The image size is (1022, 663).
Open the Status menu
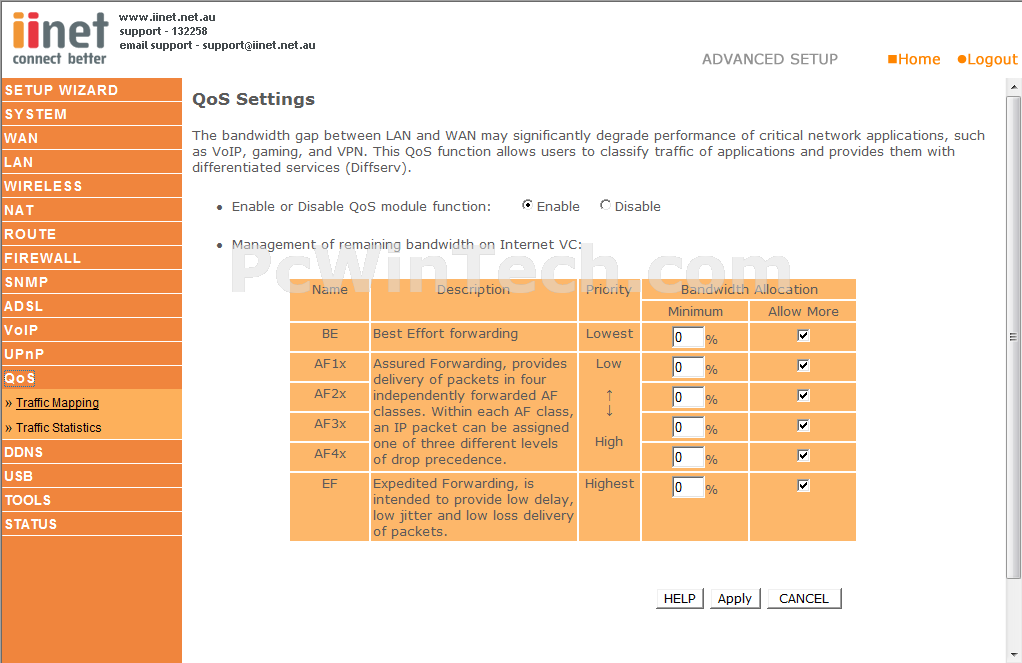(x=91, y=525)
